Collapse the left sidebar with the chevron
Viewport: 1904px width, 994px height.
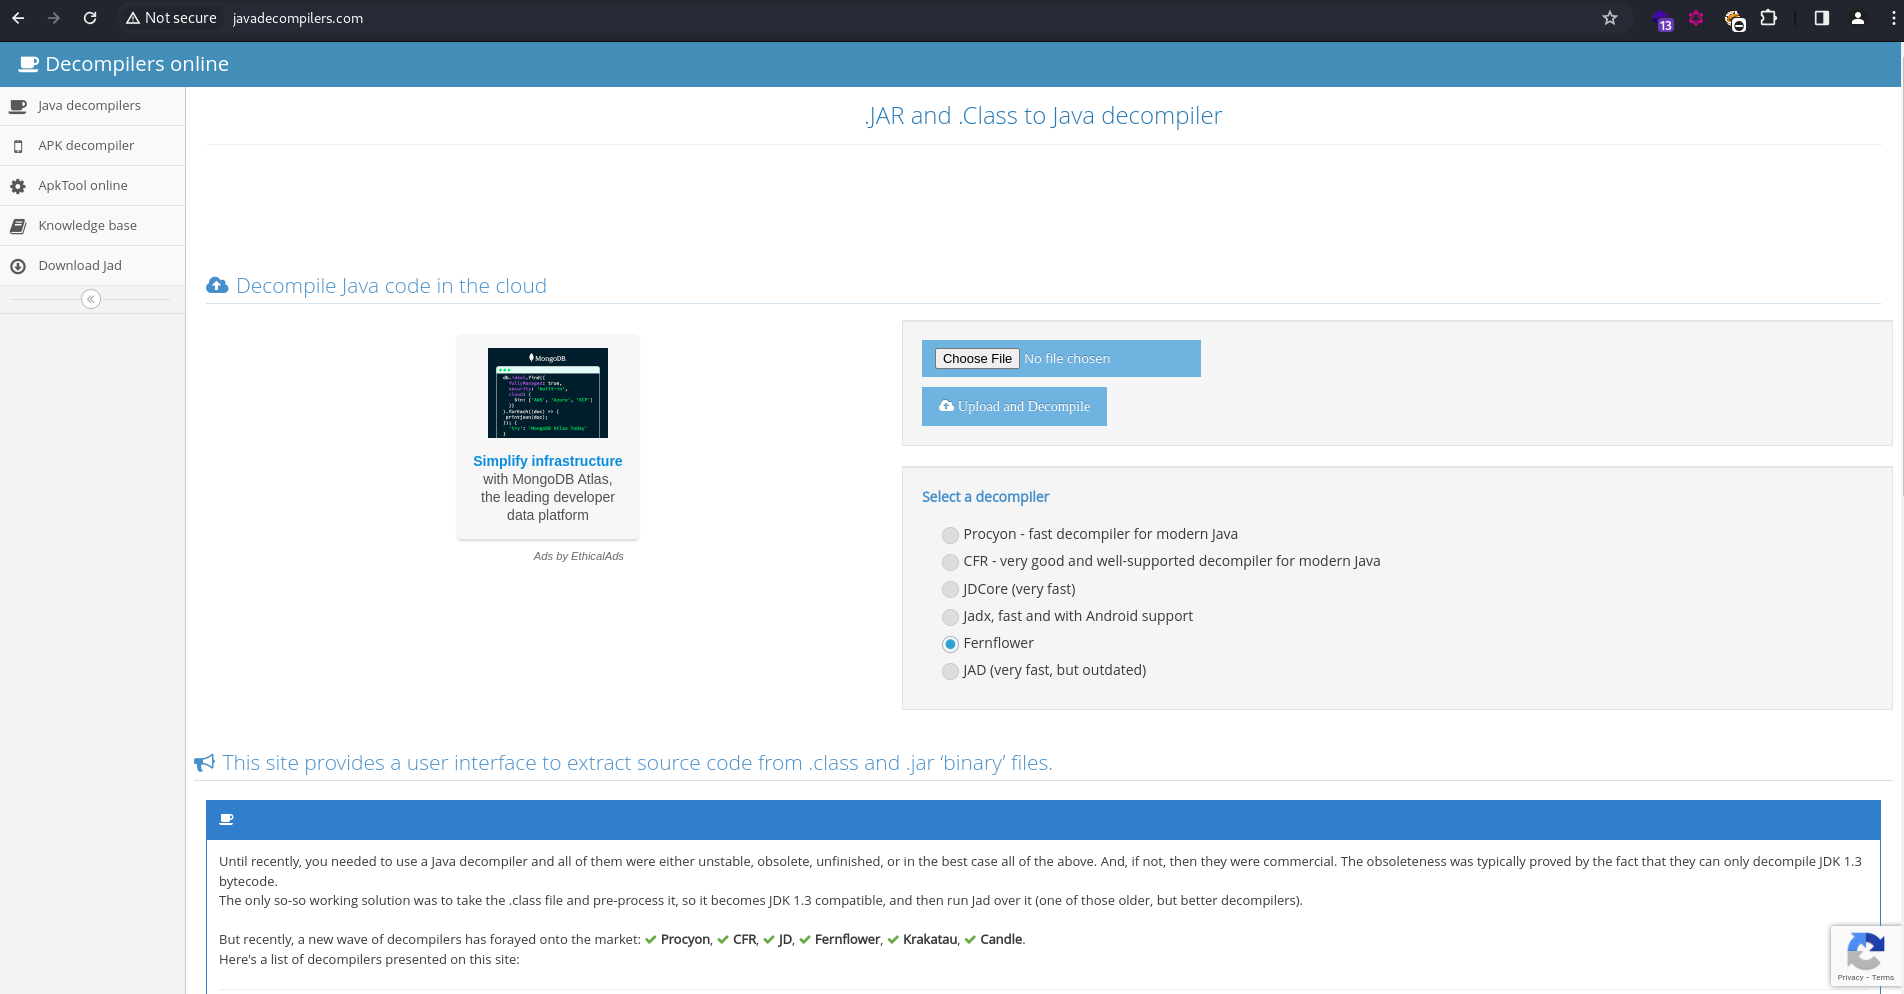tap(91, 299)
